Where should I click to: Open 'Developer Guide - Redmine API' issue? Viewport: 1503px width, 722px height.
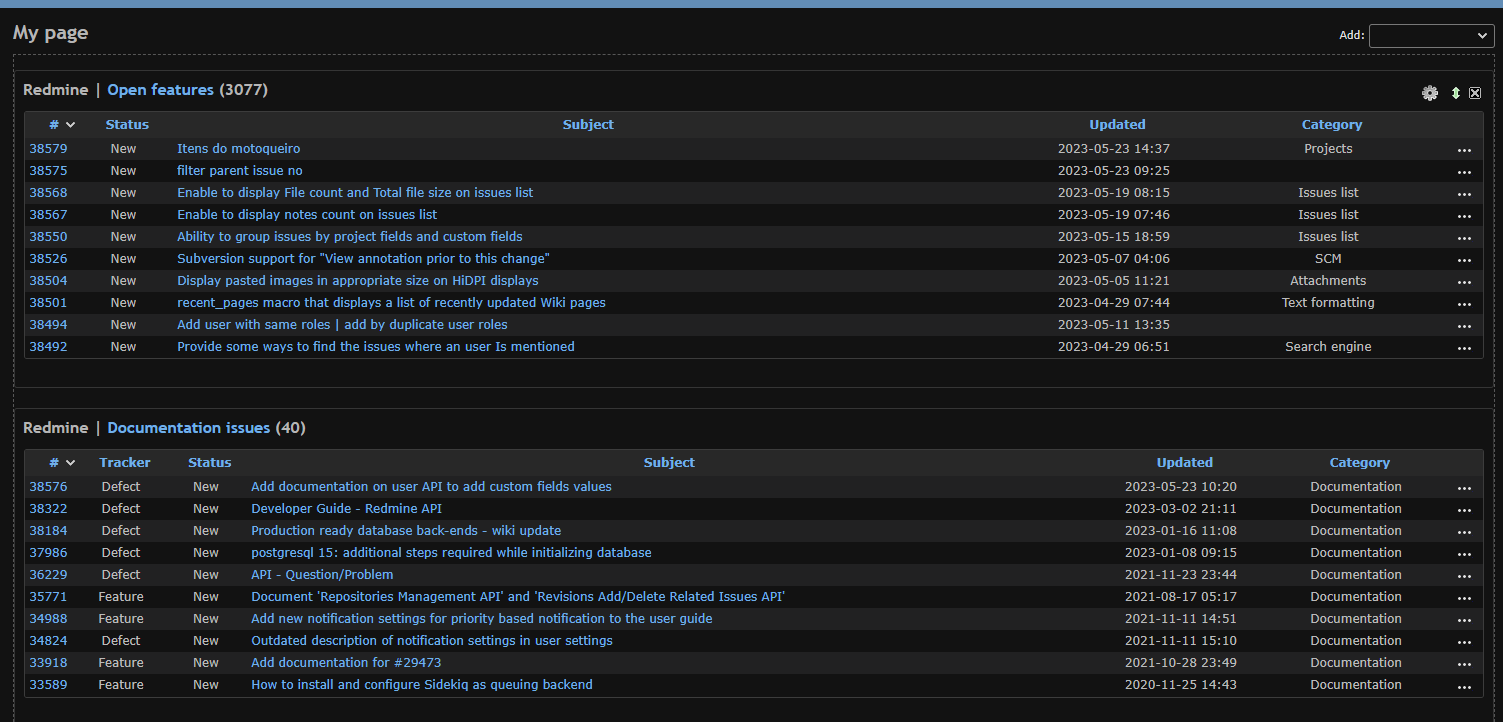(x=346, y=509)
